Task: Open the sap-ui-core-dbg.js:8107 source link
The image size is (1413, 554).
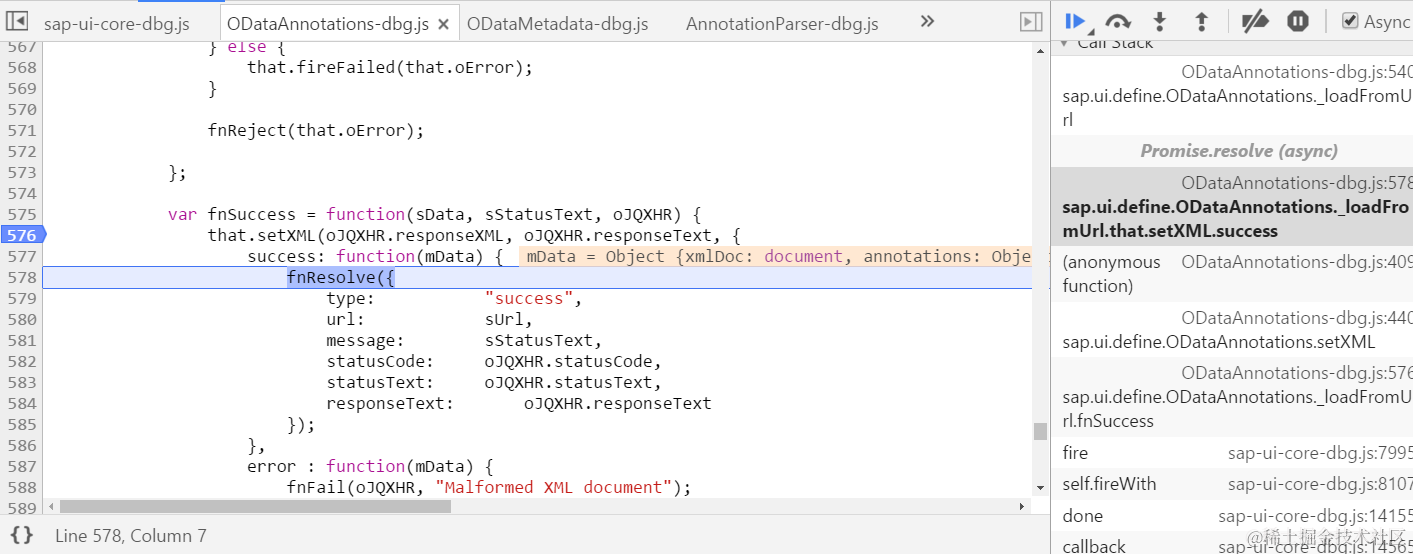Action: click(1320, 484)
